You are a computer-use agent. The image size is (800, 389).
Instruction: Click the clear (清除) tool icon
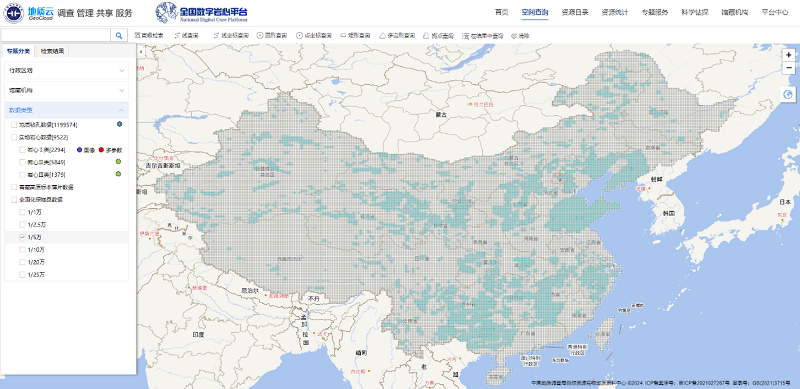[x=514, y=36]
